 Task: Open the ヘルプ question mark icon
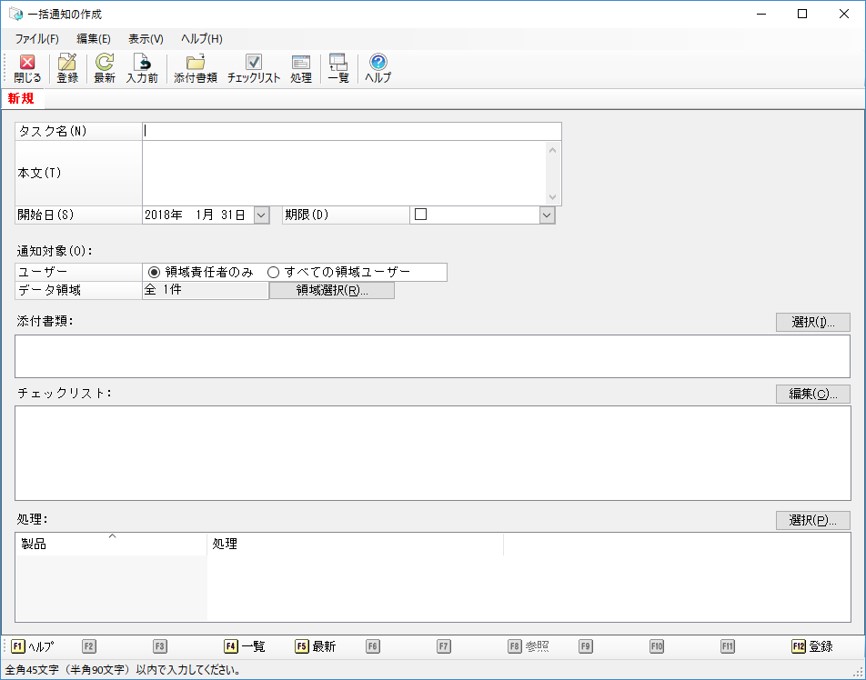pos(378,68)
